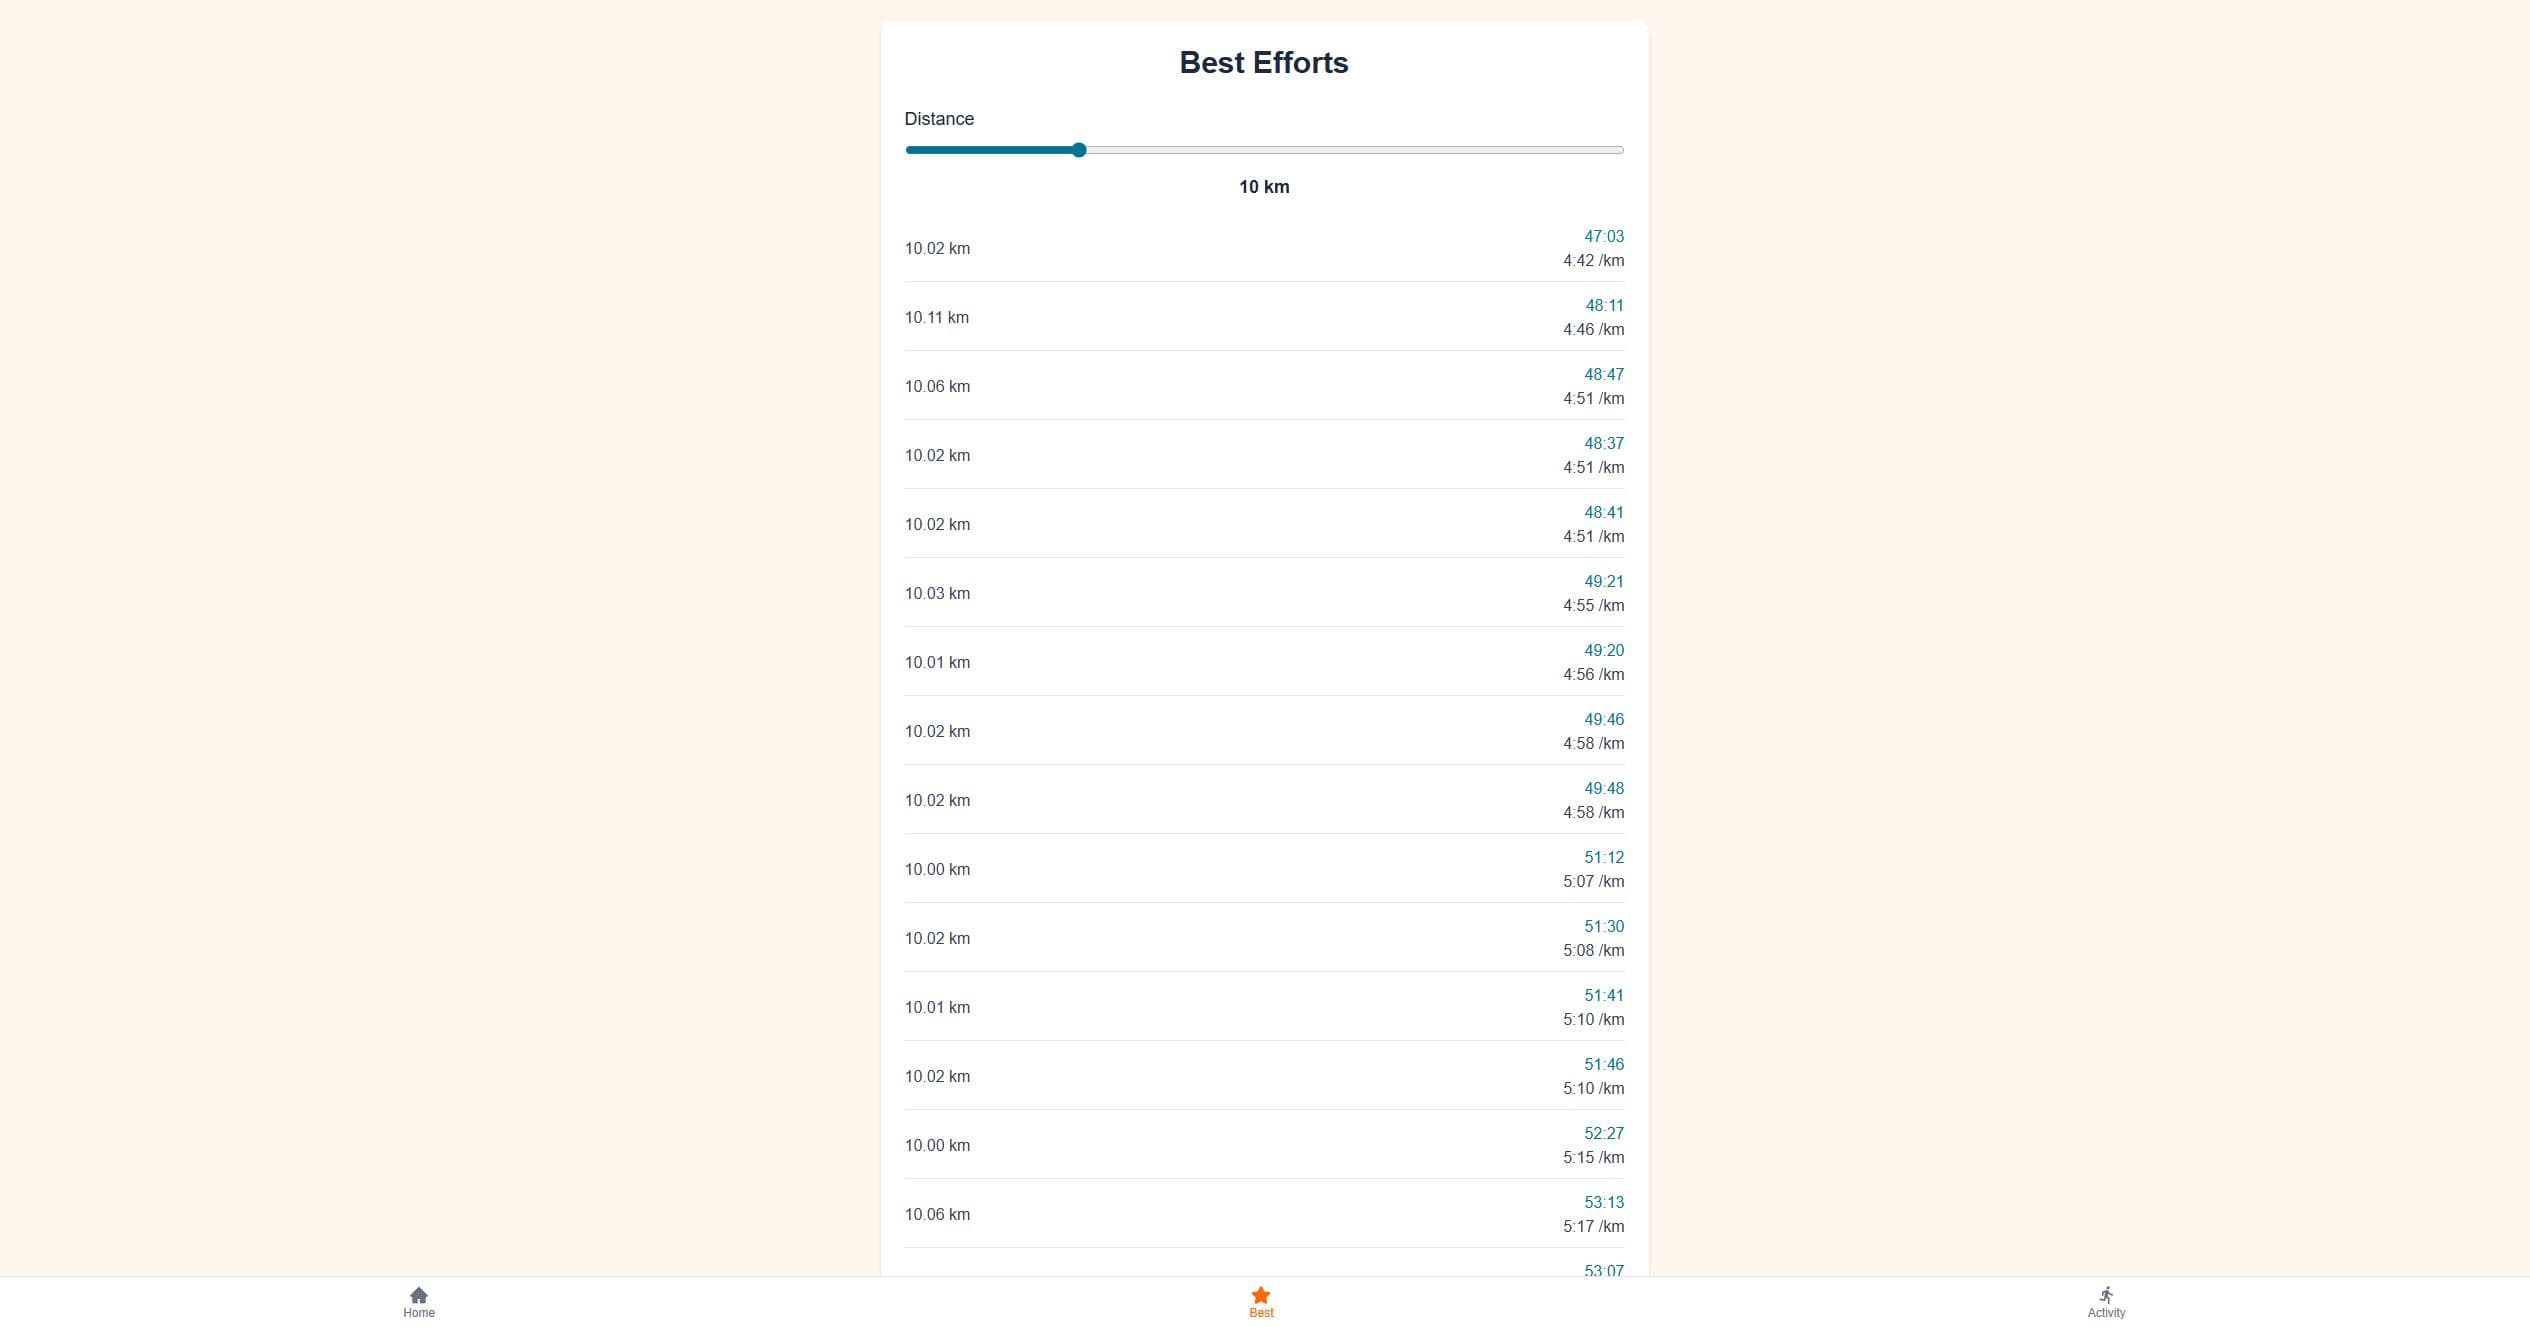Image resolution: width=2530 pixels, height=1327 pixels.
Task: Select the 10.11 km effort row
Action: click(1264, 317)
